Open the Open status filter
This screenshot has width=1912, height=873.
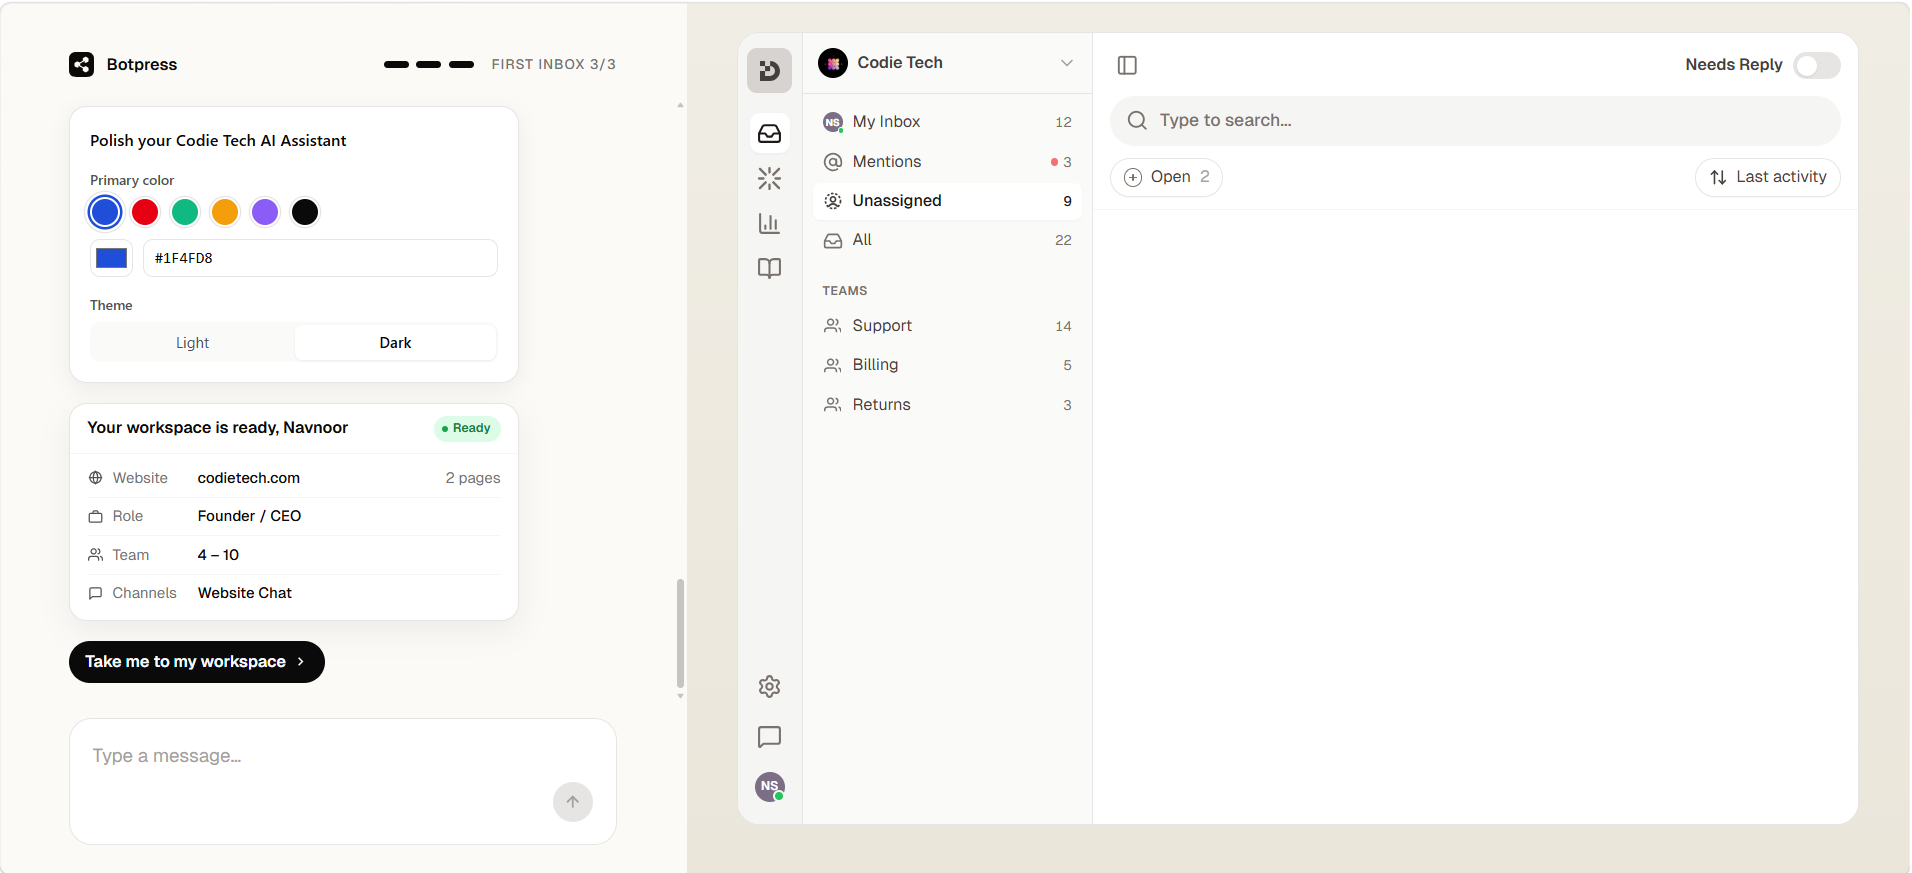(1166, 177)
